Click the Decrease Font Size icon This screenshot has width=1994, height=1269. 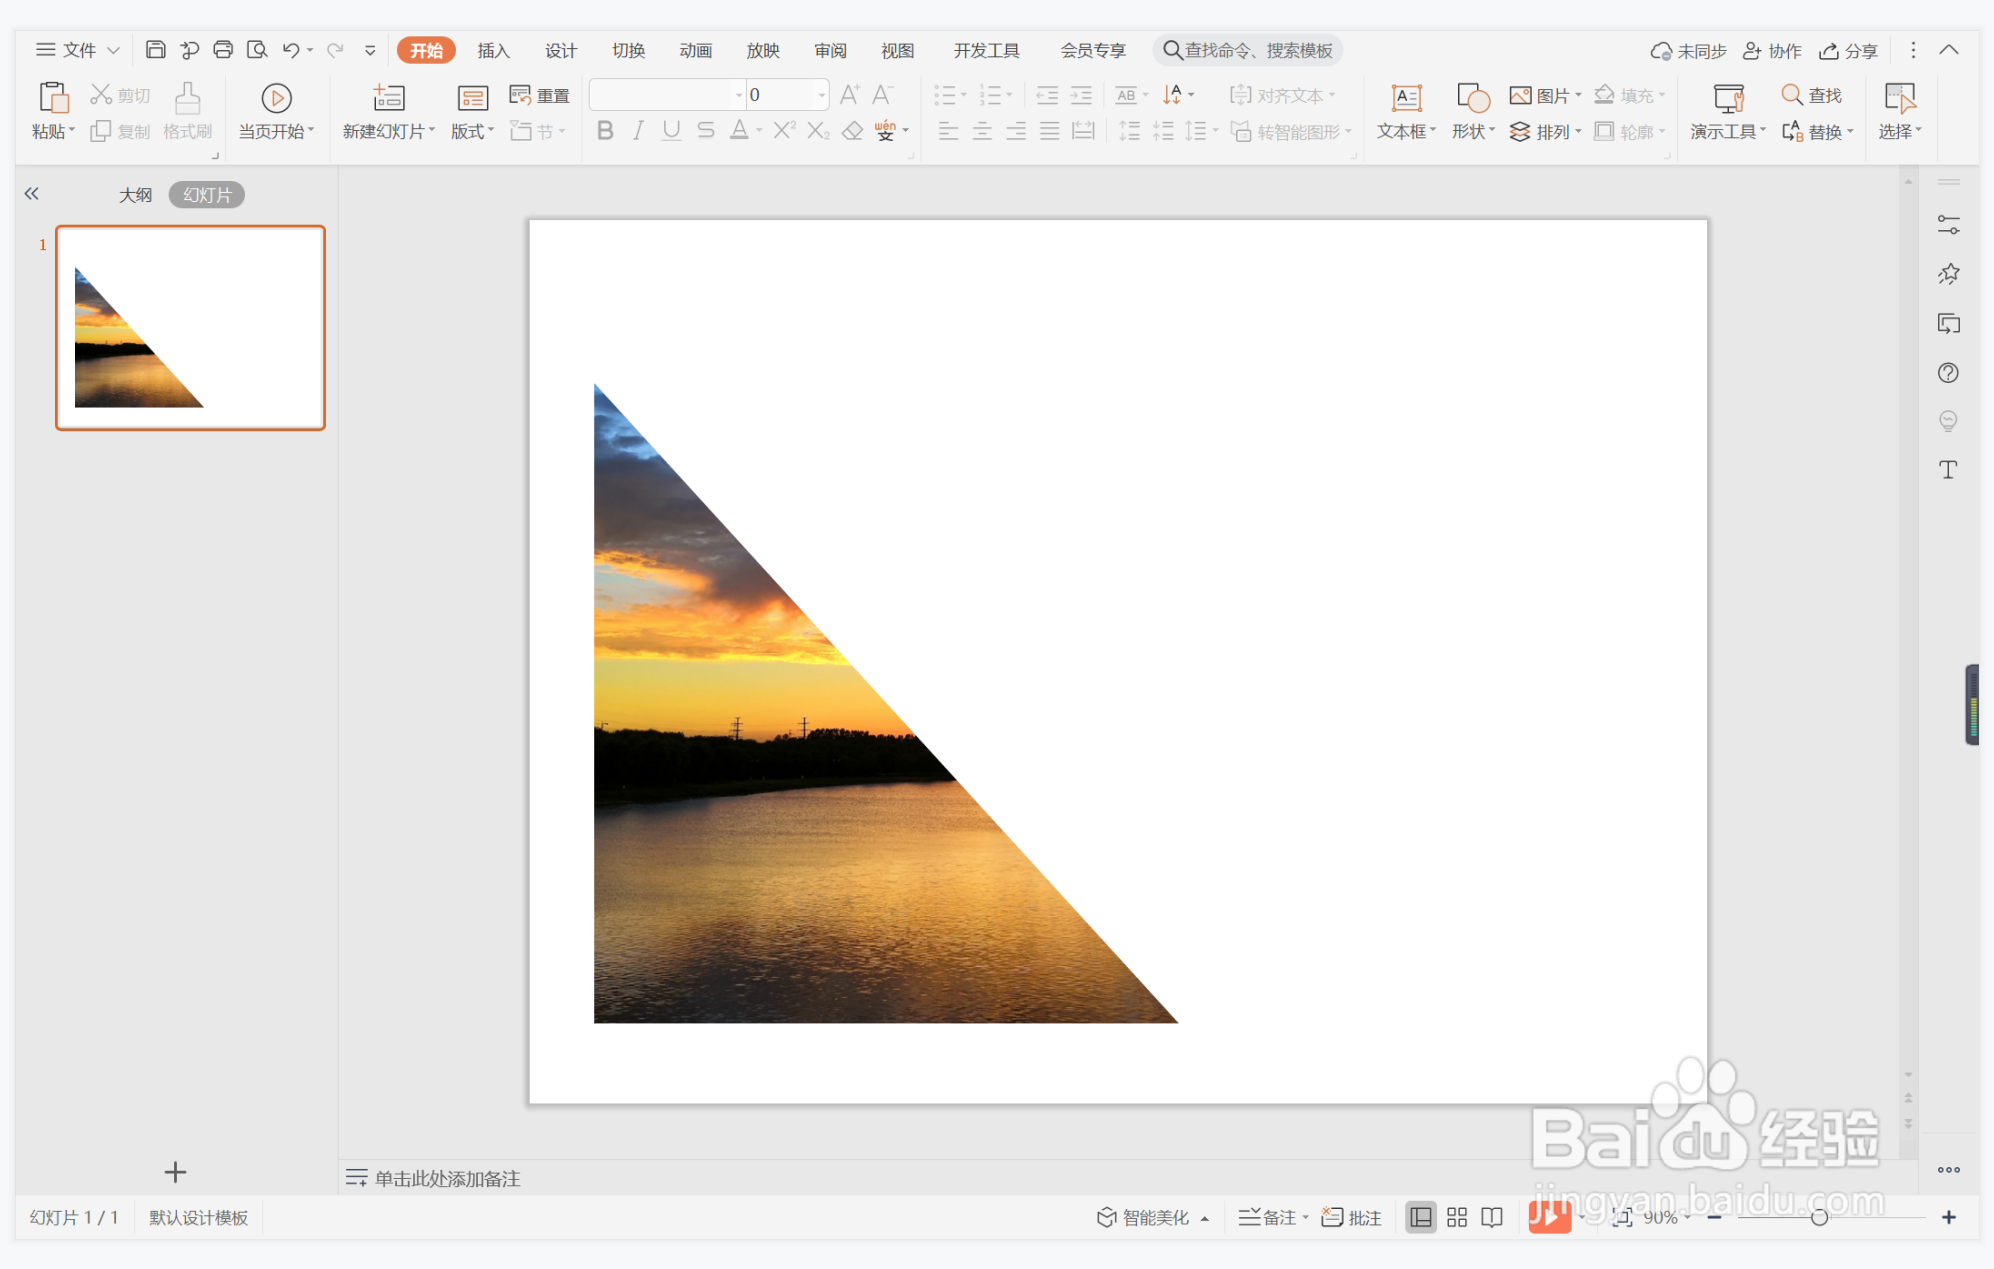(x=882, y=95)
